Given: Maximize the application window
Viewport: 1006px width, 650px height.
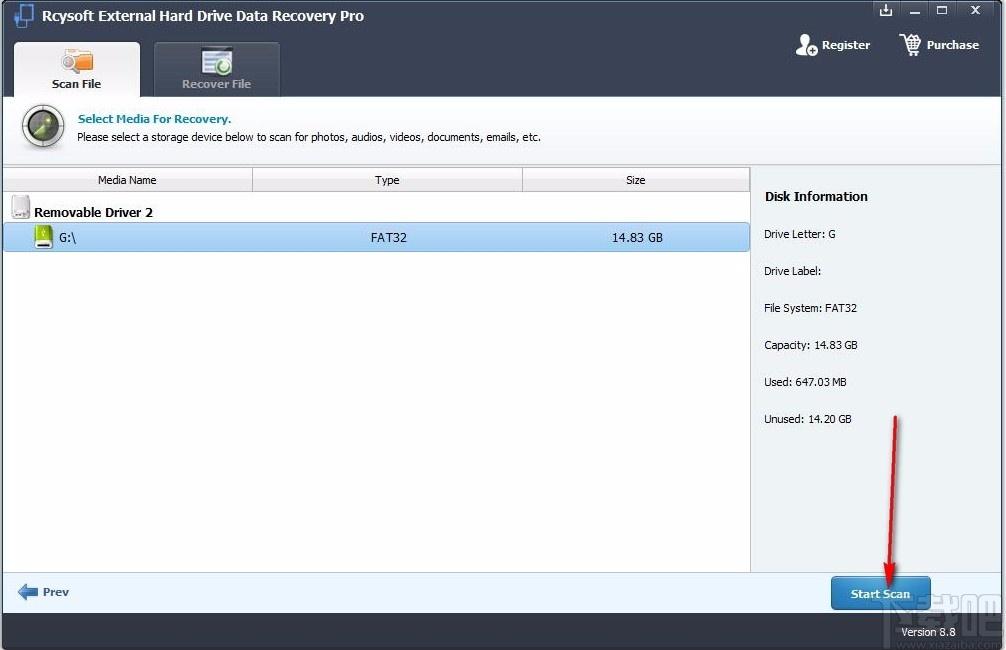Looking at the screenshot, I should [942, 10].
